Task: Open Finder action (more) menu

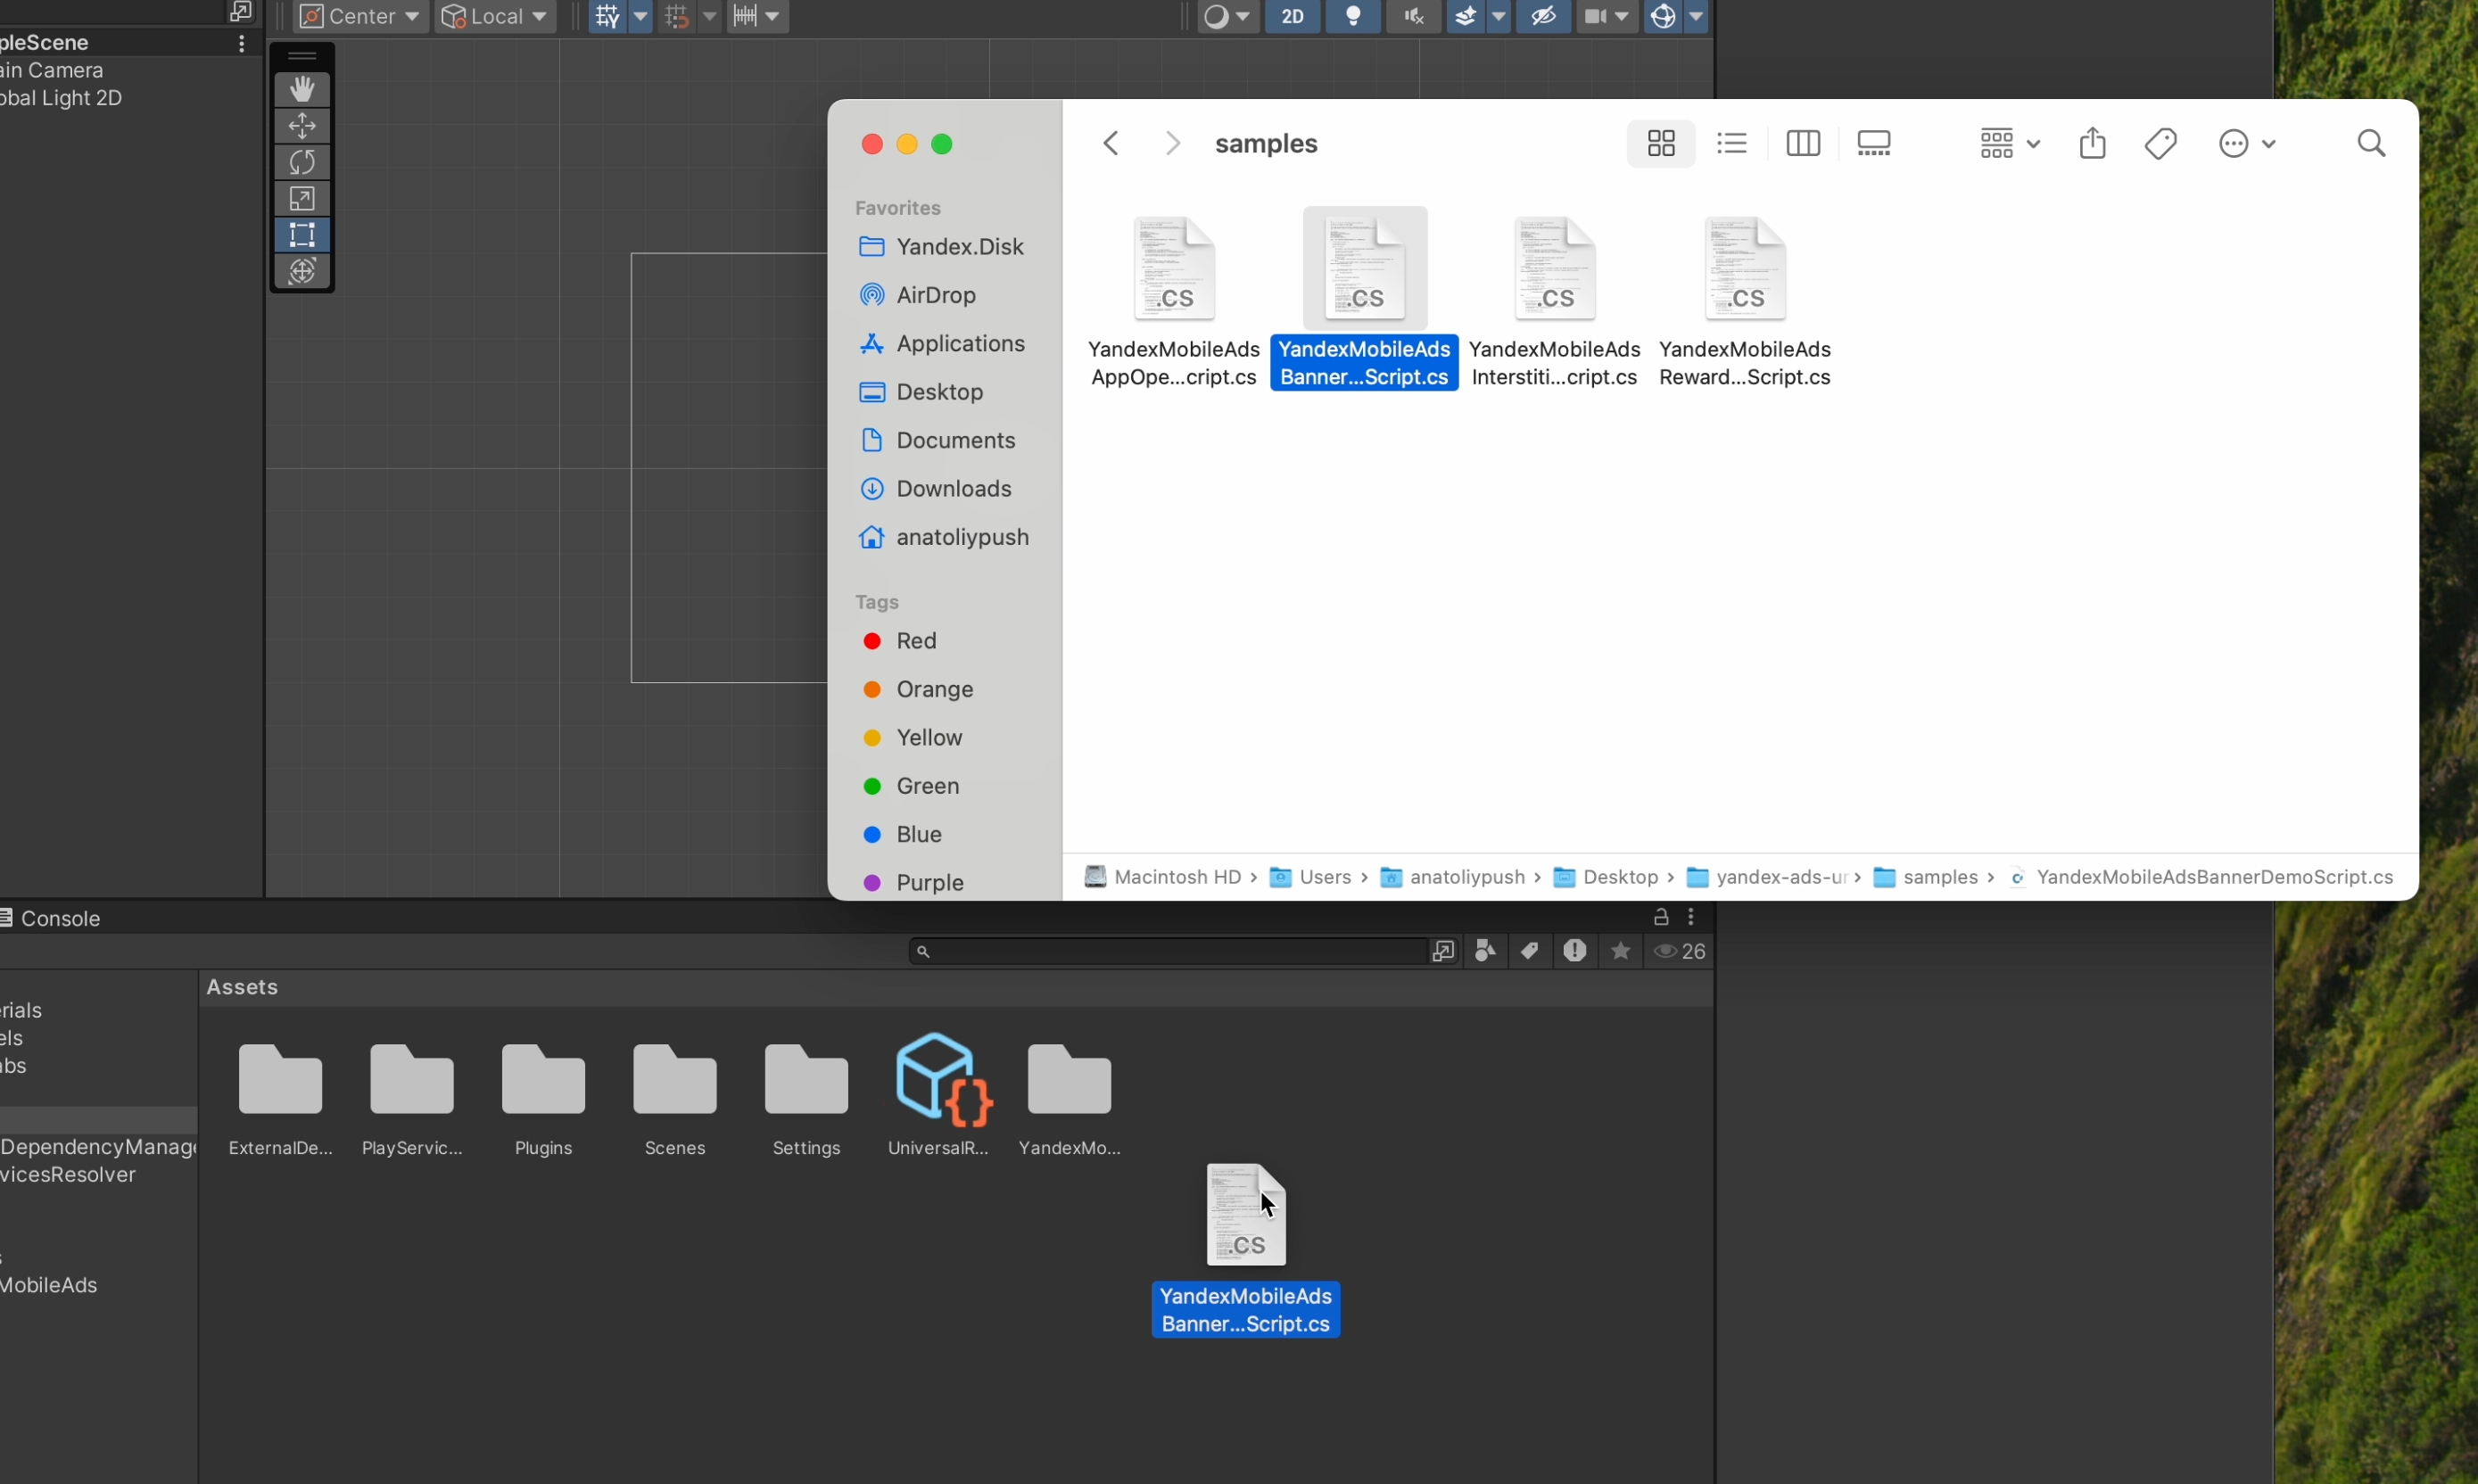Action: (x=2247, y=144)
